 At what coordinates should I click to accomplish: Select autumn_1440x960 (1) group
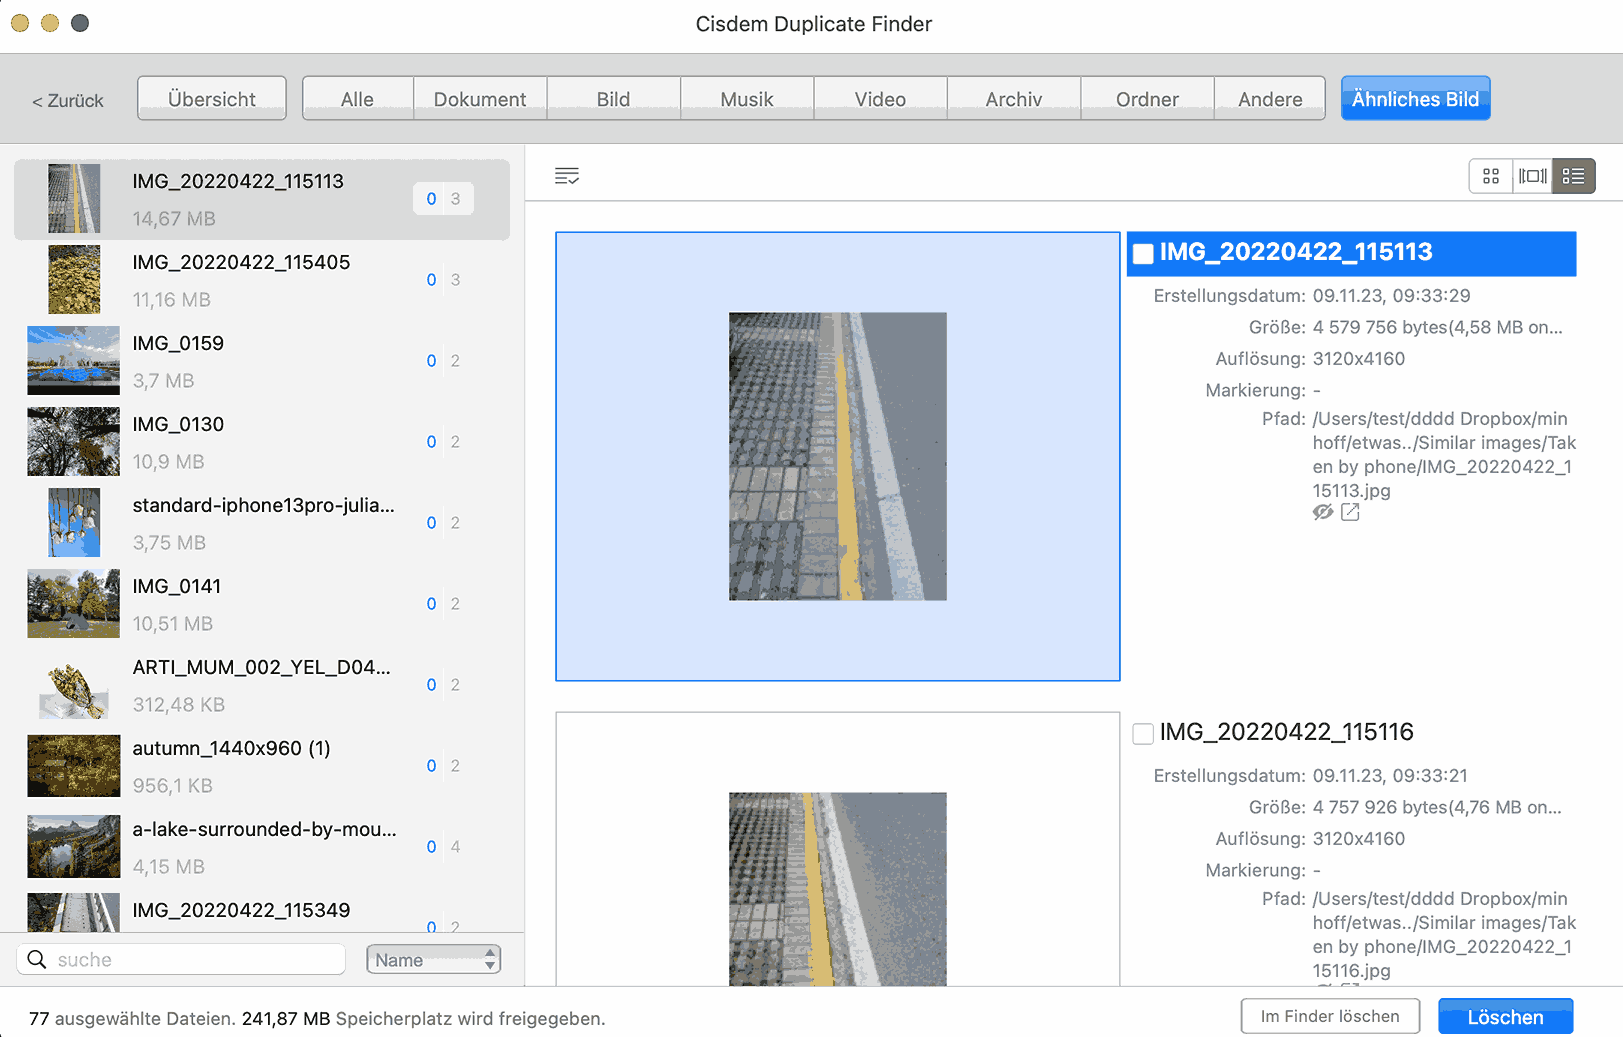262,766
